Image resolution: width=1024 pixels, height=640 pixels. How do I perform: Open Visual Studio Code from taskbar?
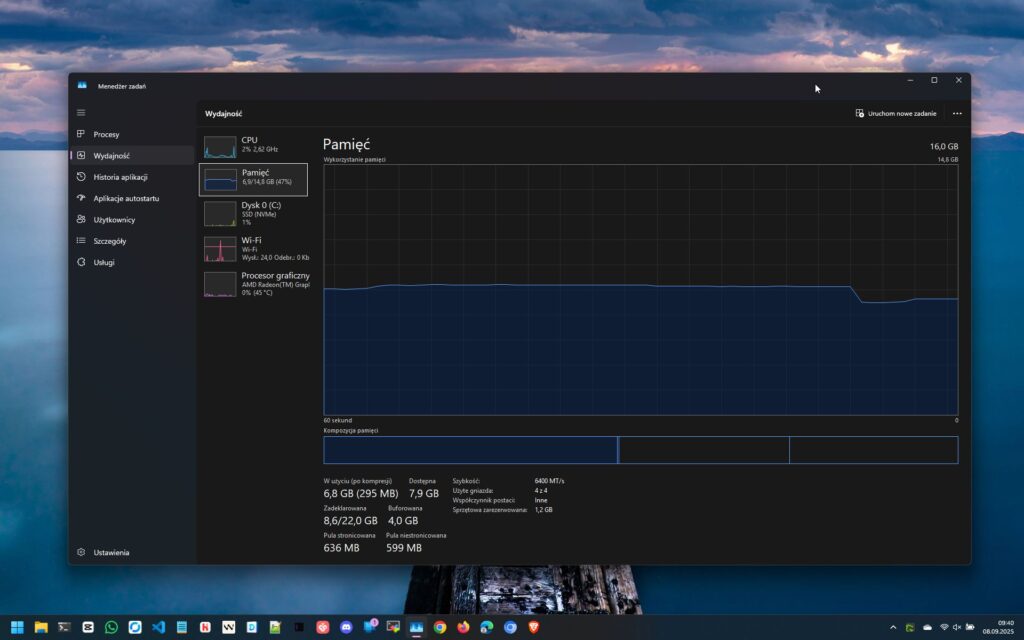point(159,627)
